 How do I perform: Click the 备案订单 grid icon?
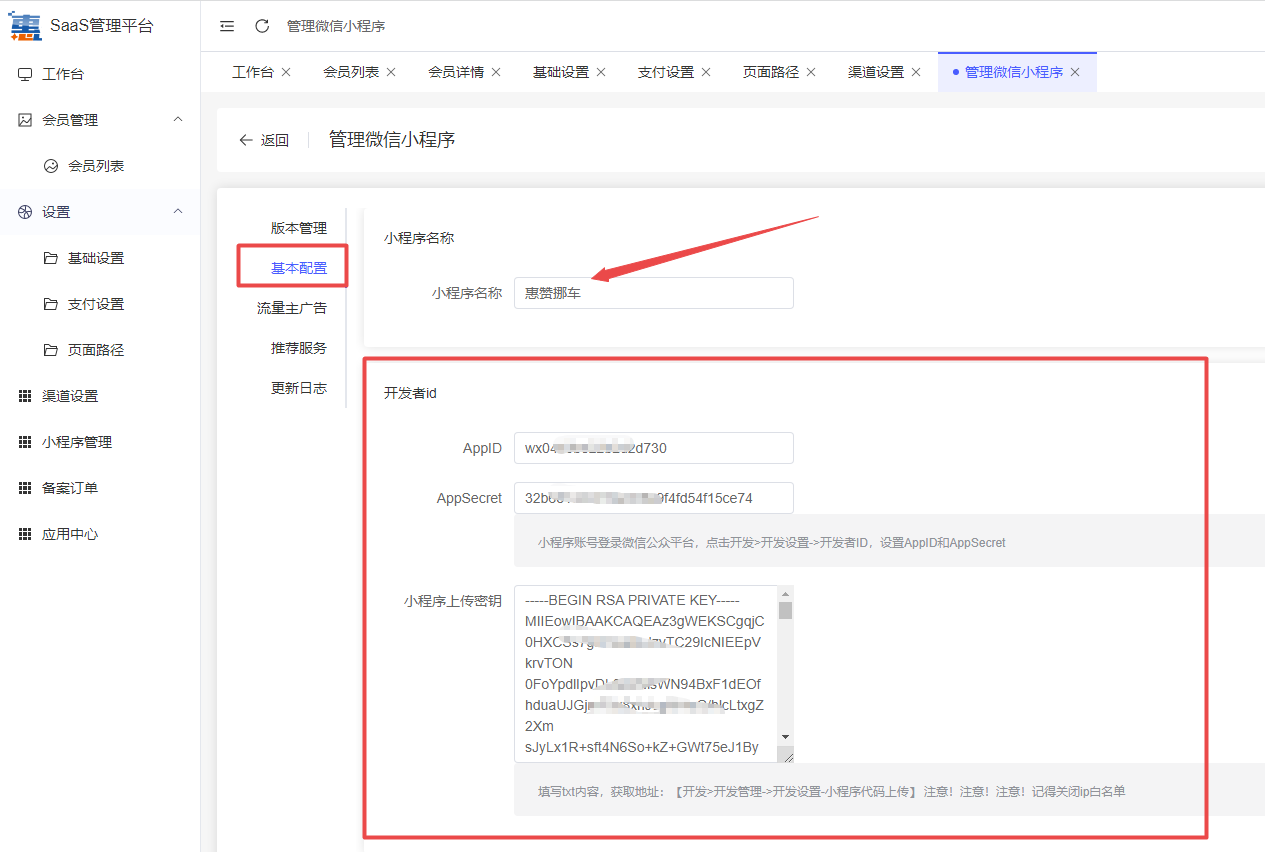pyautogui.click(x=25, y=488)
